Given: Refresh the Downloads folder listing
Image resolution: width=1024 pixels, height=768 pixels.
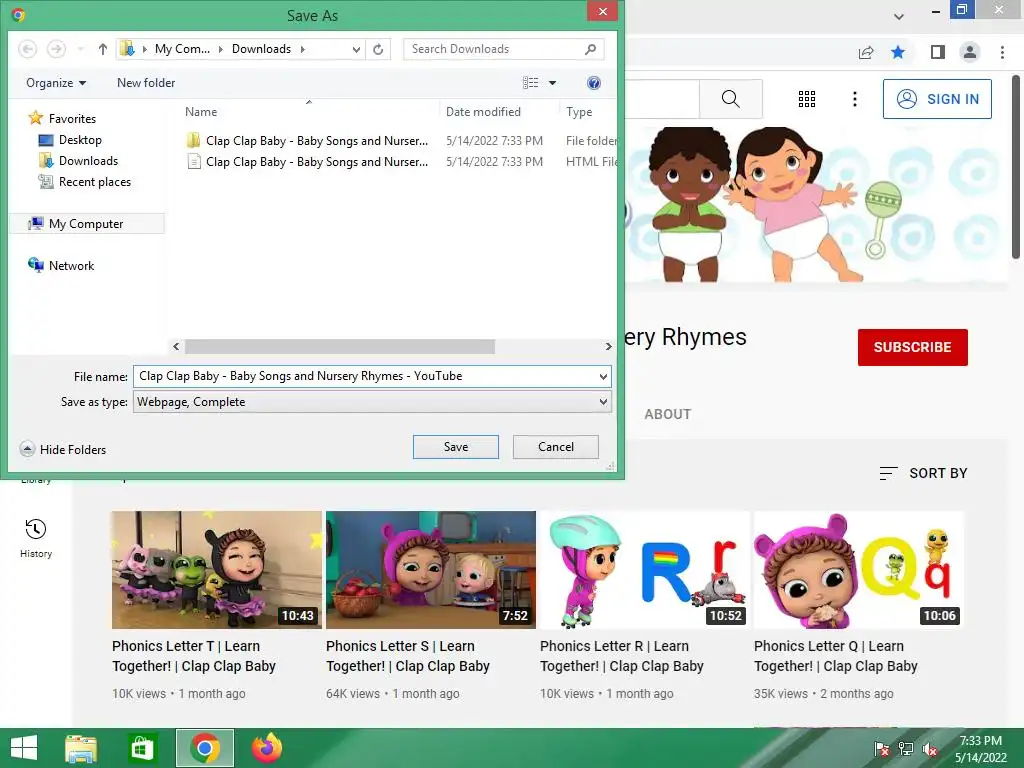Looking at the screenshot, I should tap(378, 49).
